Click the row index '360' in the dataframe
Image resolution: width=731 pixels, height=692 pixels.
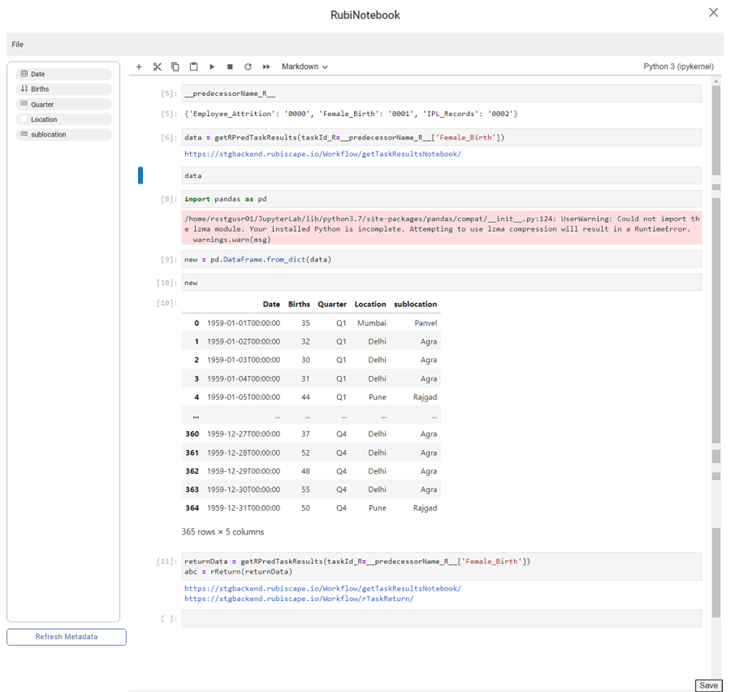(192, 434)
